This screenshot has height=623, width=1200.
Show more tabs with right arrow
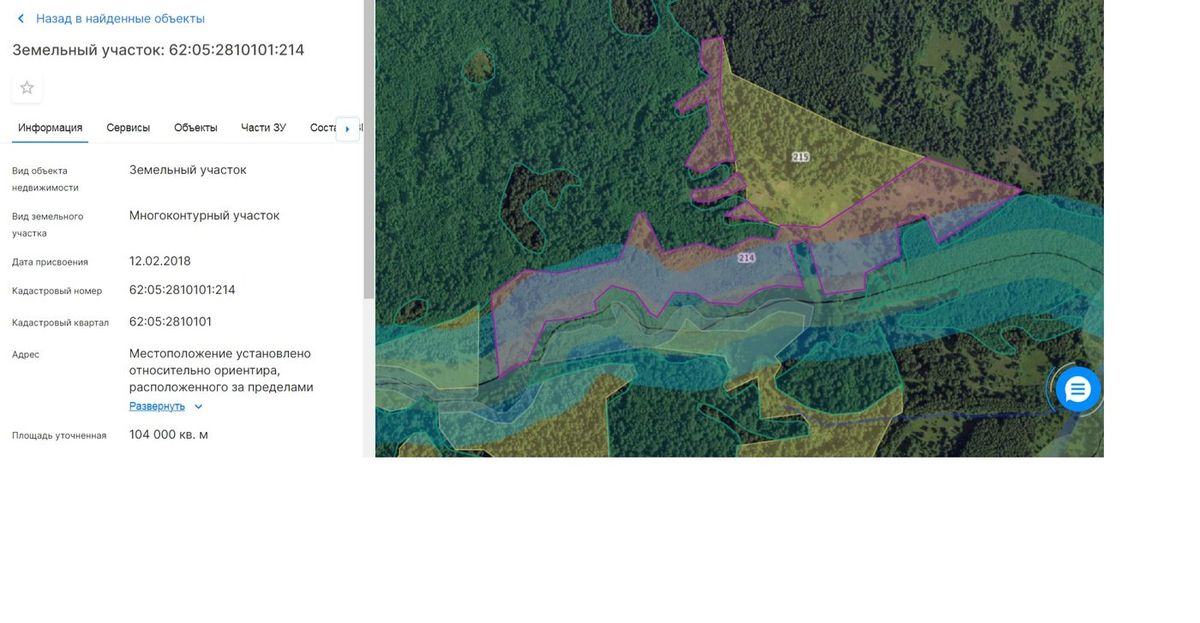(347, 129)
